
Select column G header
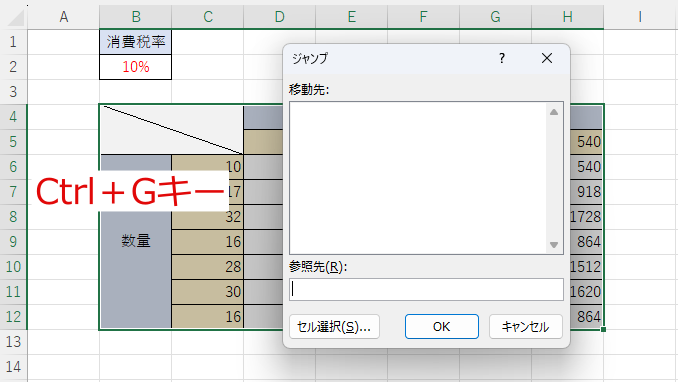point(495,16)
